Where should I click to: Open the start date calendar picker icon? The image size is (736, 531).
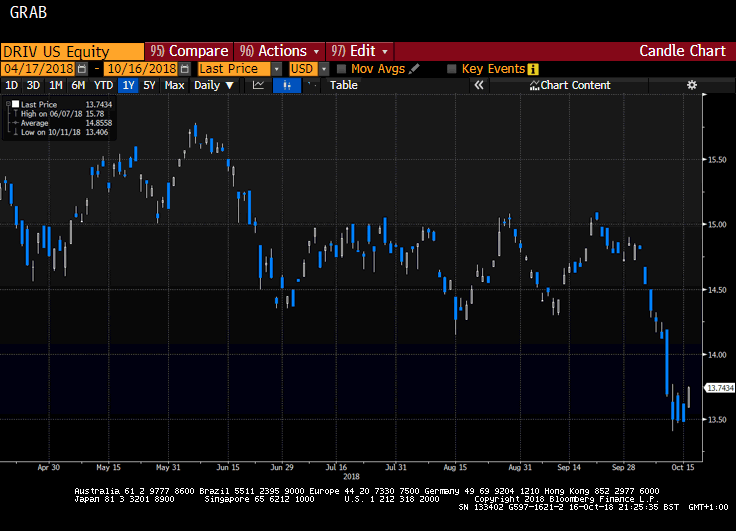[x=82, y=69]
